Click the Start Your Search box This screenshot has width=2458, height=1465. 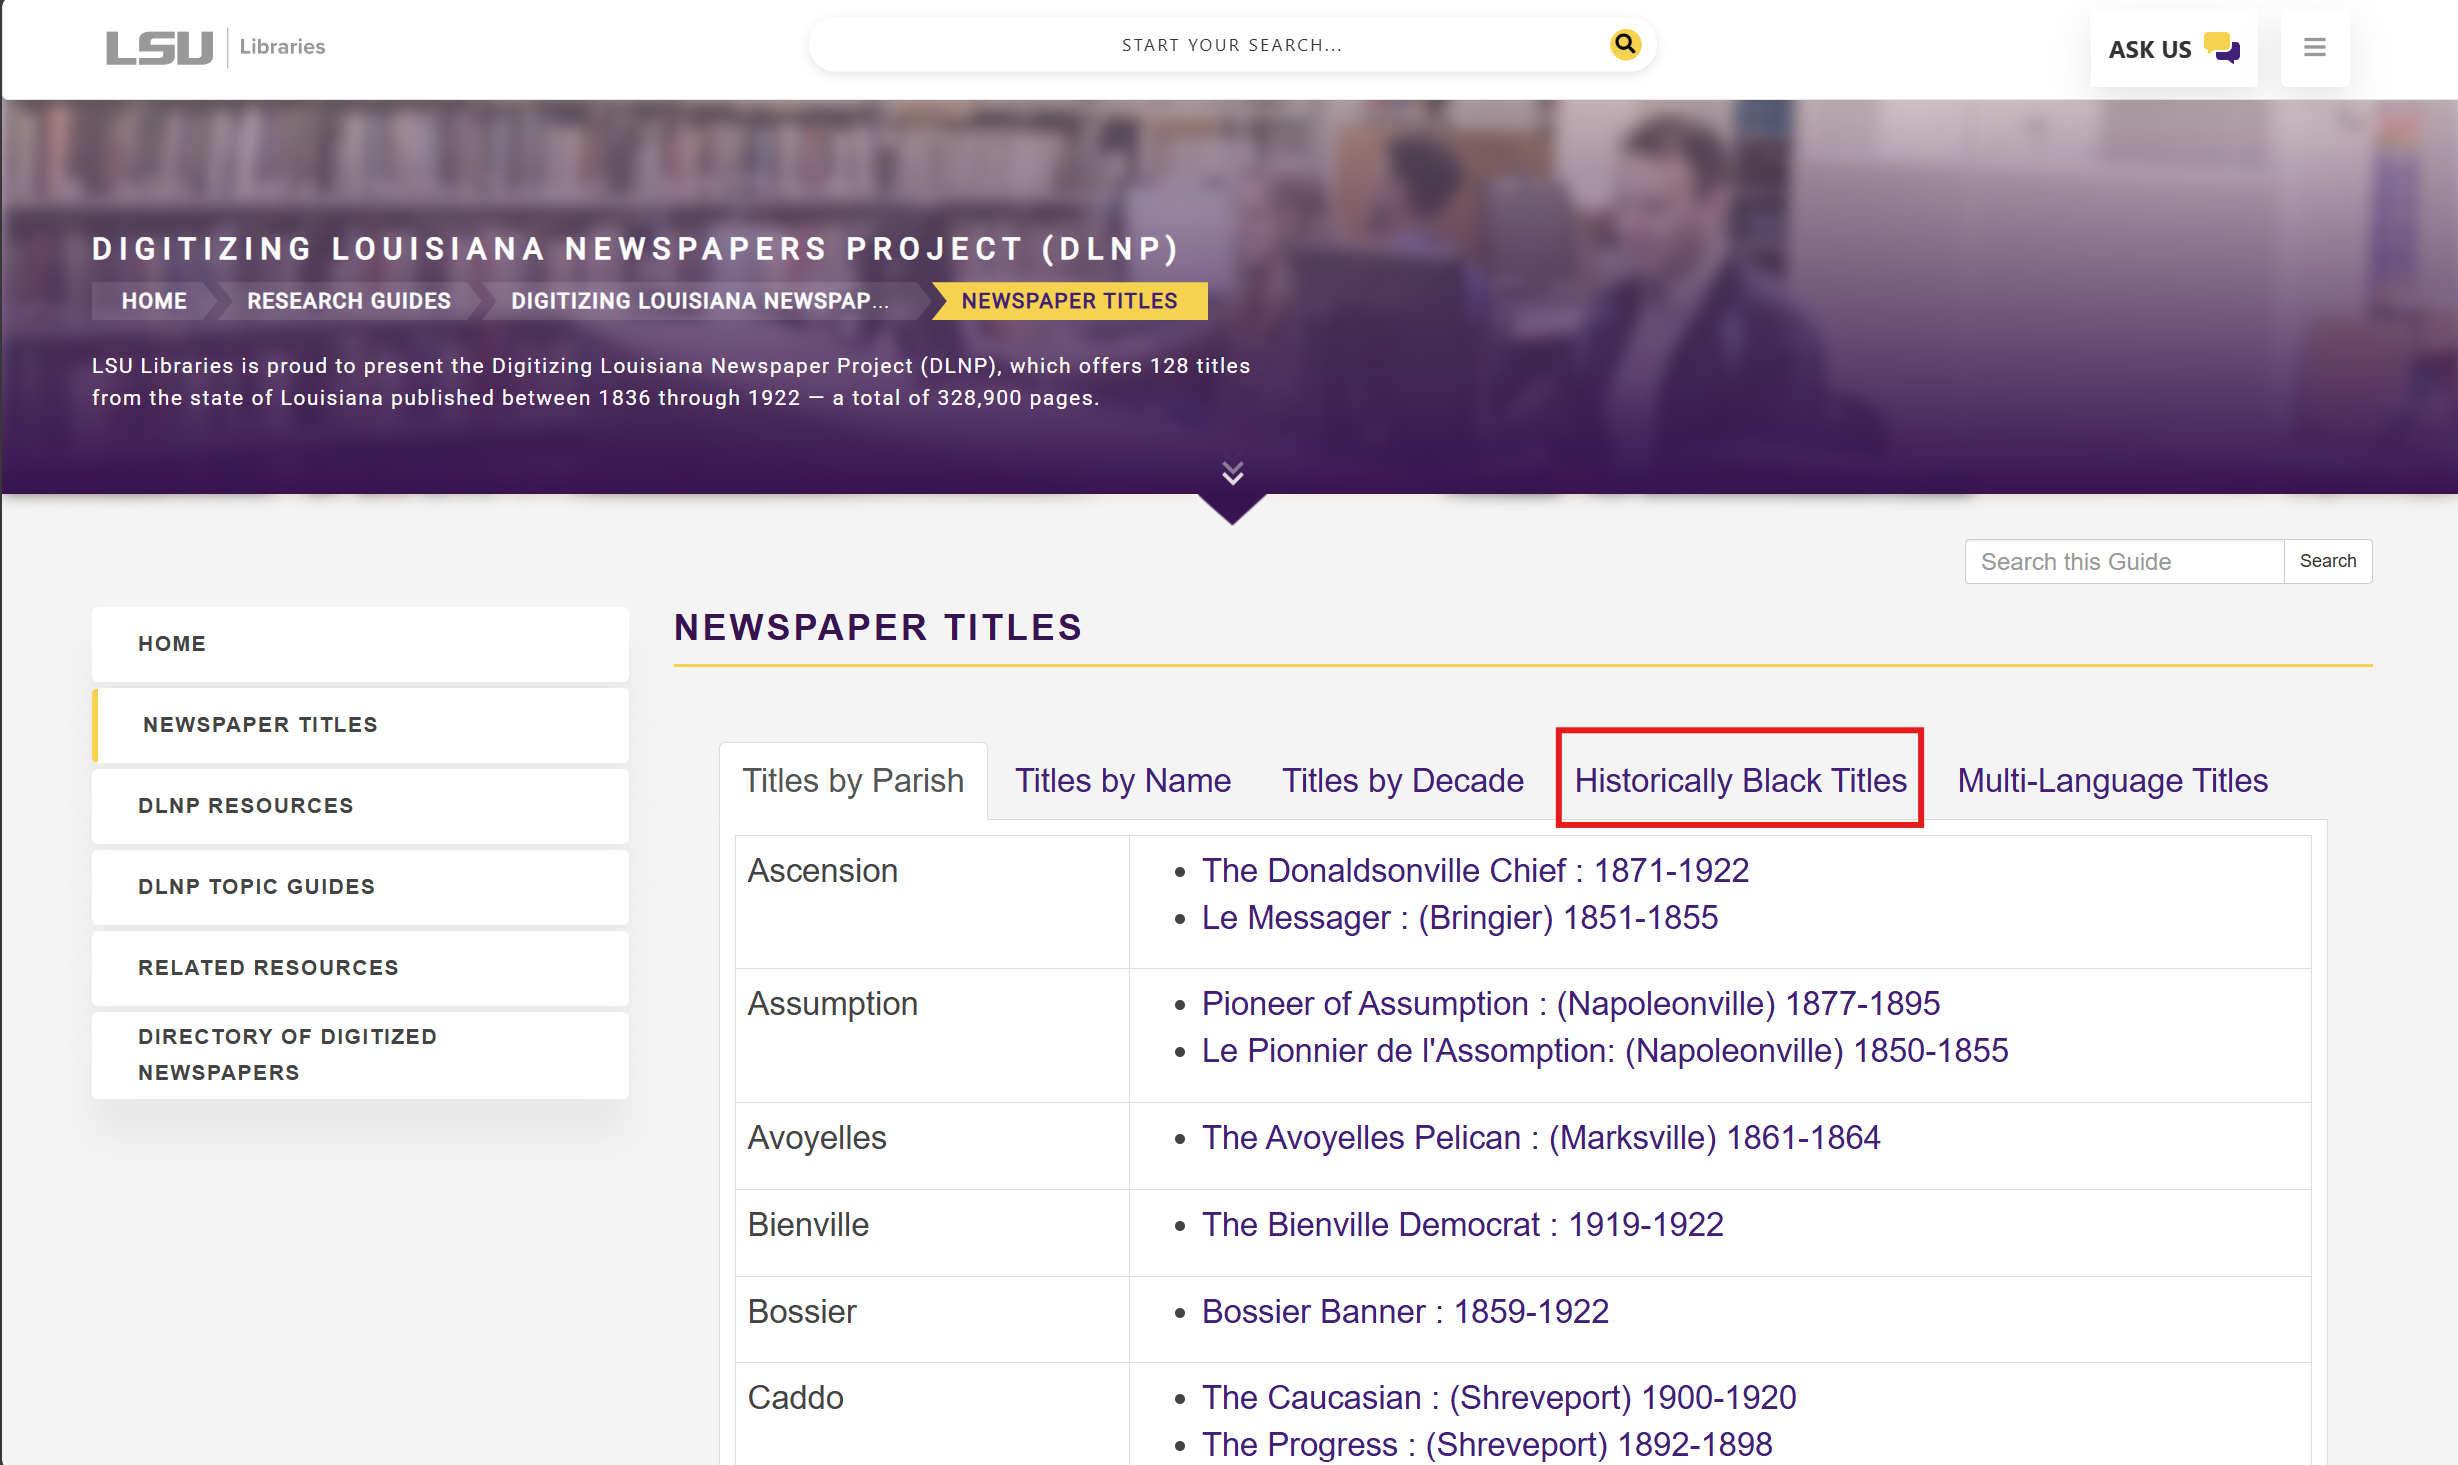coord(1230,45)
